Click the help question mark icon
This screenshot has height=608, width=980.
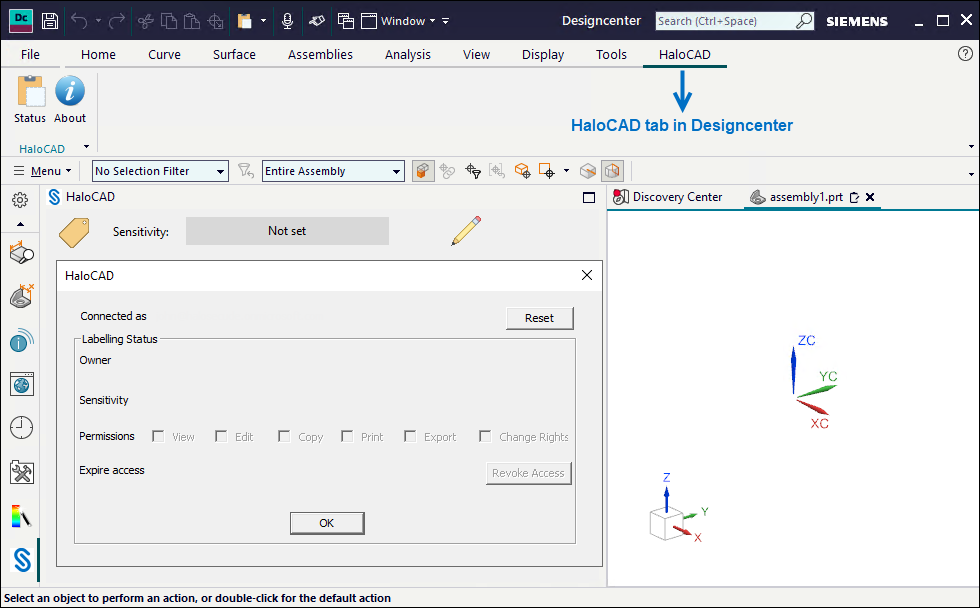pos(965,54)
